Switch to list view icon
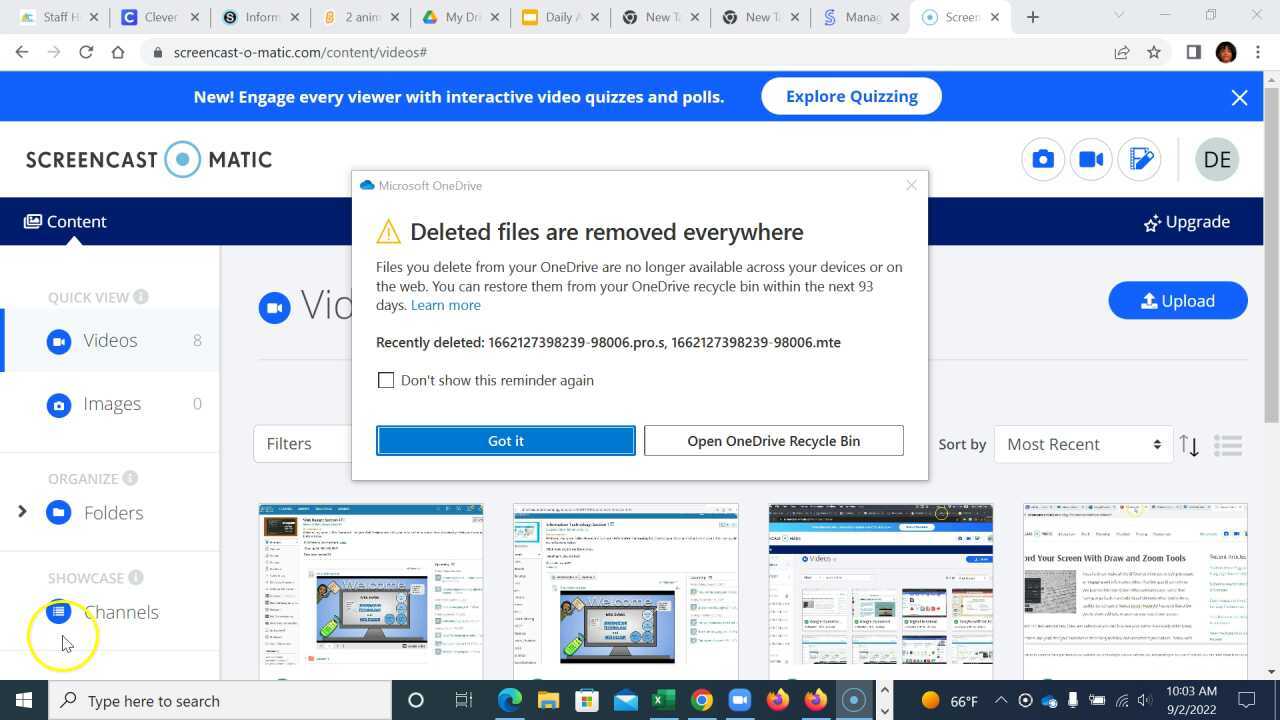 [x=1228, y=445]
